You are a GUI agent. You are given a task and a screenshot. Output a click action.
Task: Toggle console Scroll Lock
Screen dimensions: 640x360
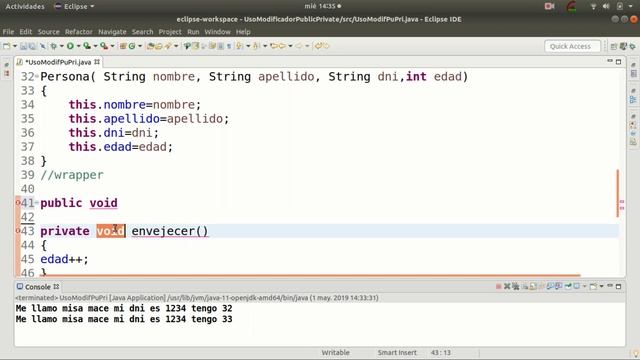tap(533, 287)
